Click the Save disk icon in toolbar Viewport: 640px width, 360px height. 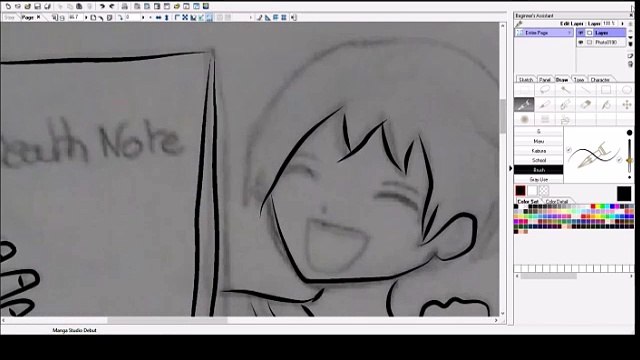[x=37, y=6]
